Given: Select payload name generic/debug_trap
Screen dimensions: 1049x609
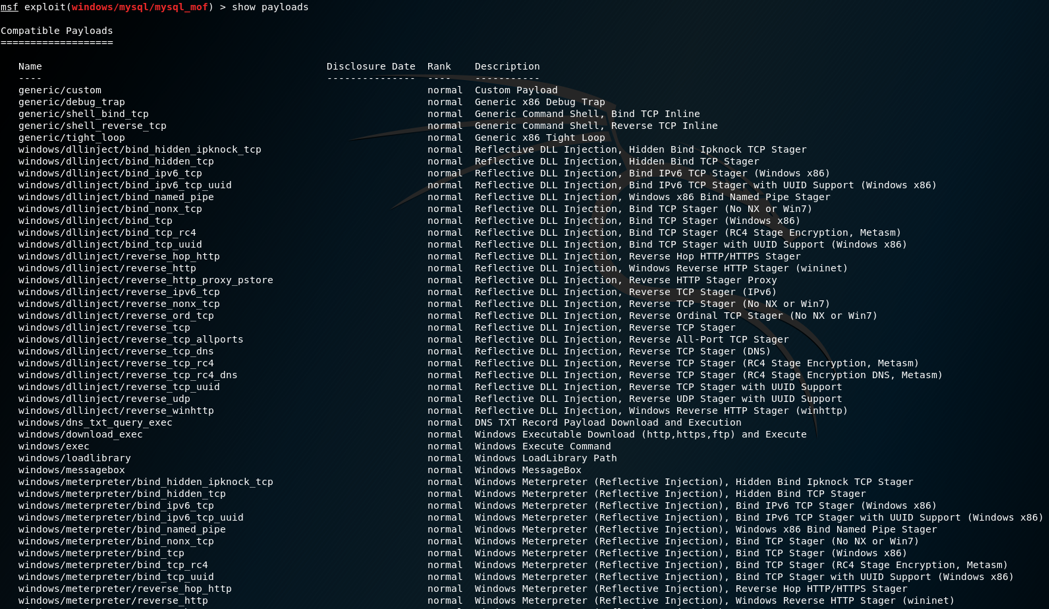Looking at the screenshot, I should [72, 102].
